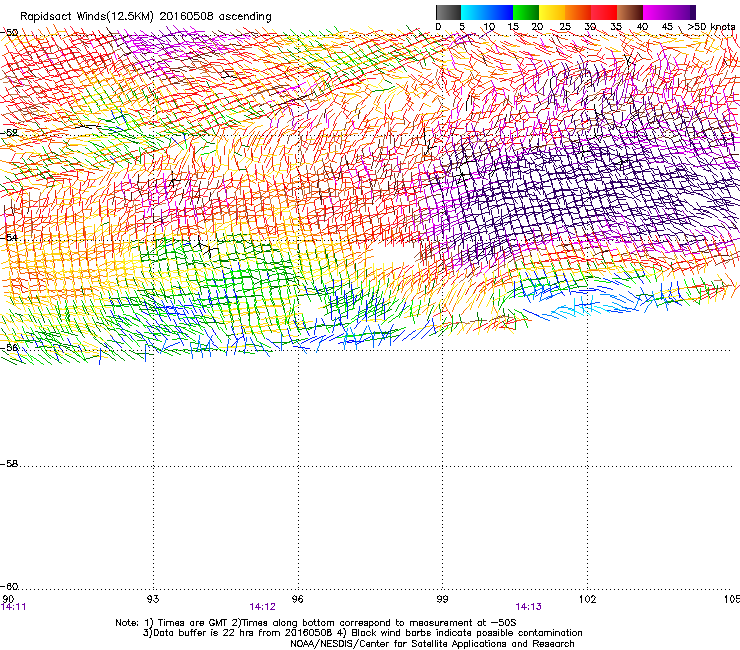
Task: Click the red 30-35 knots legend segment
Action: 604,12
